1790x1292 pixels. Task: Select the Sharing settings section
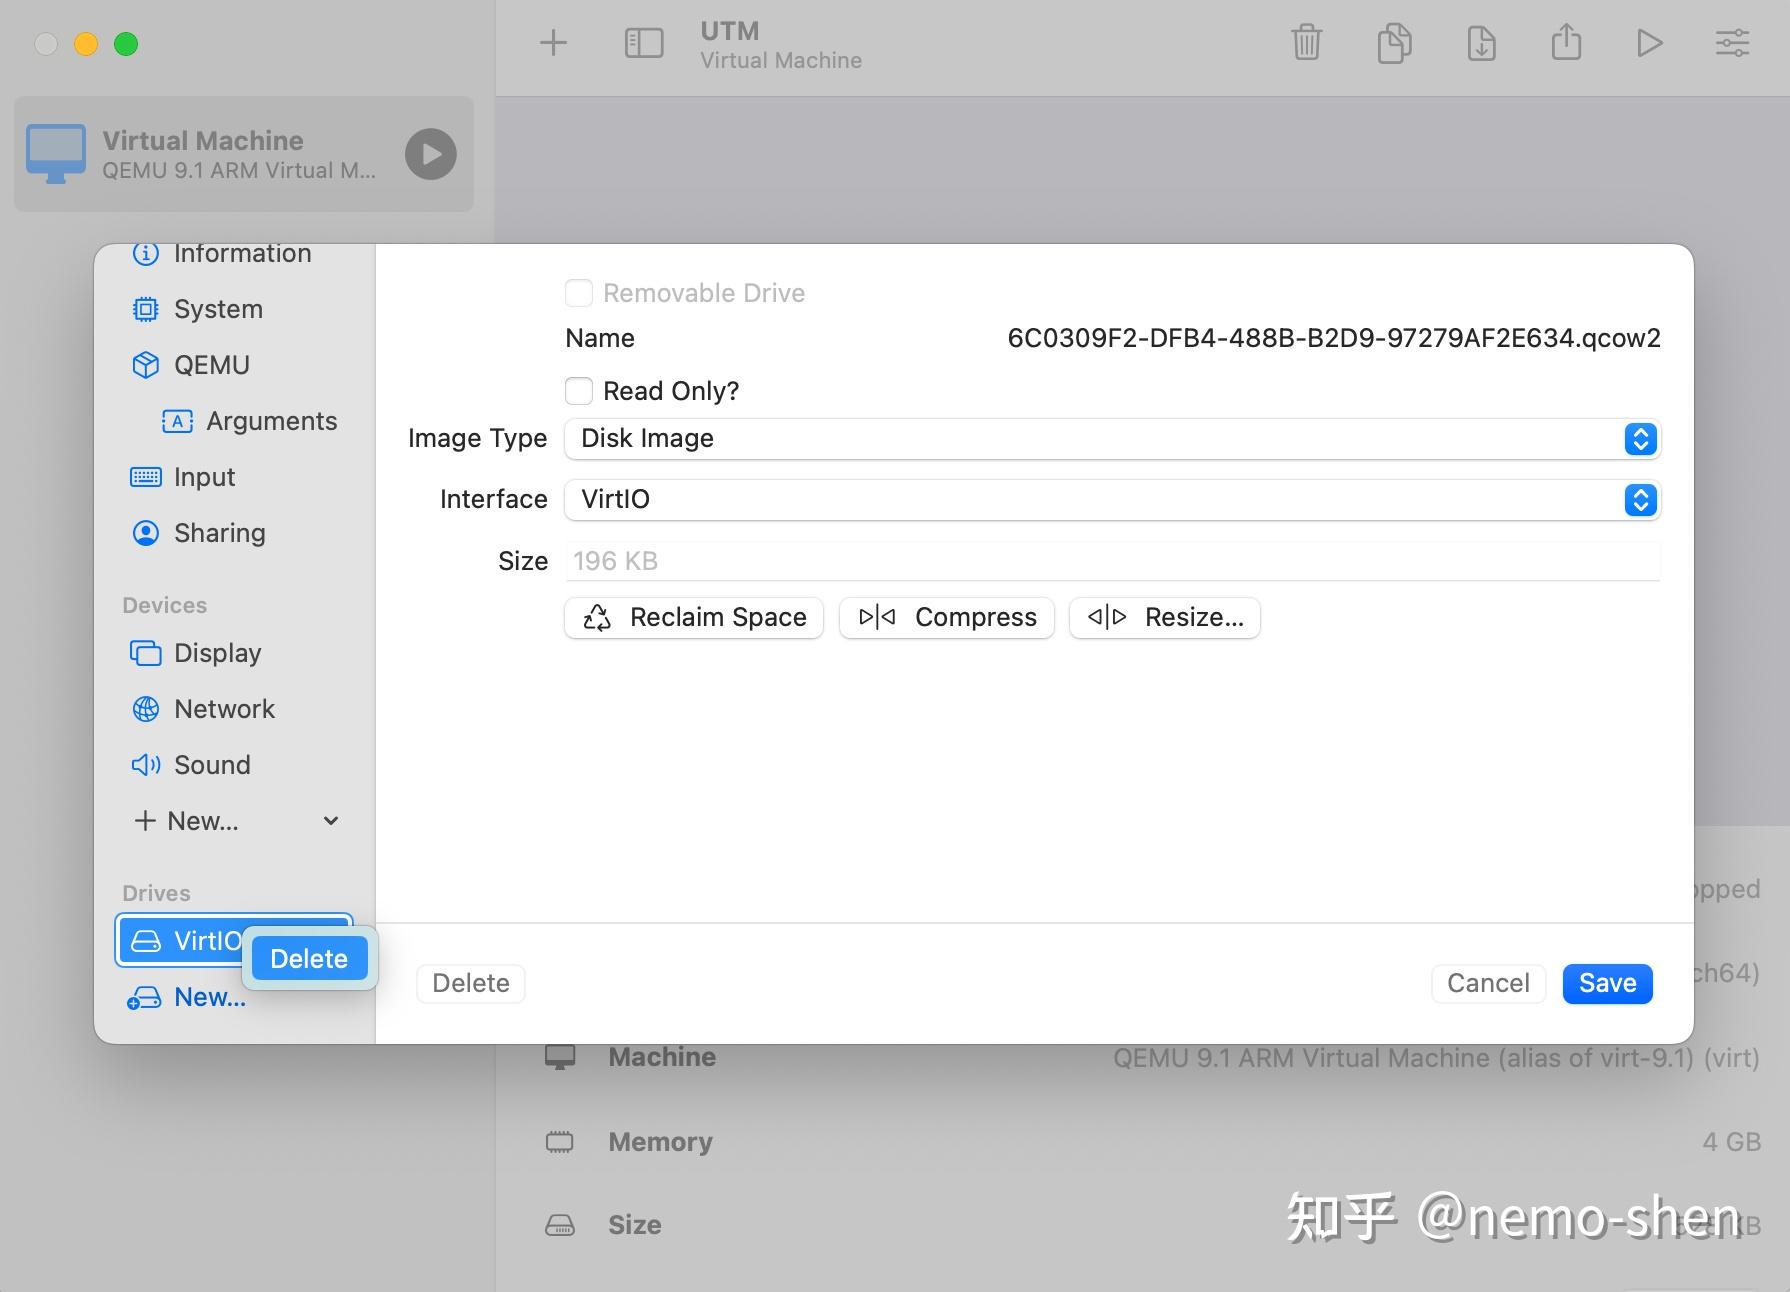coord(218,533)
